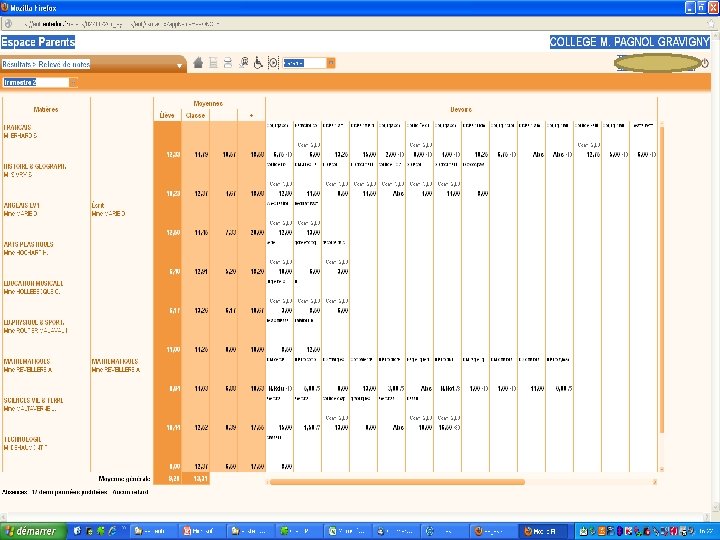
Task: Click the horizontal scrollbar thumb of Devoirs
Action: (x=397, y=482)
